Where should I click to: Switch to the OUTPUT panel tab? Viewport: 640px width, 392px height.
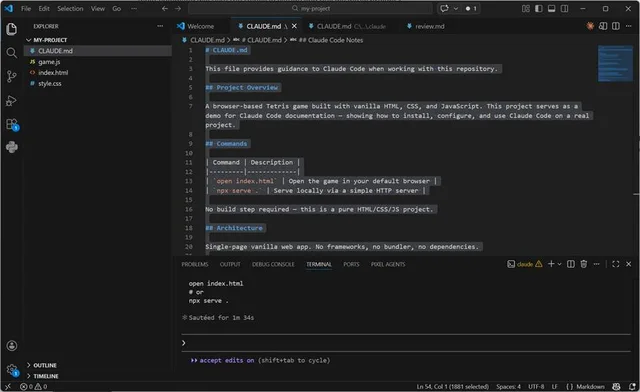[x=230, y=264]
